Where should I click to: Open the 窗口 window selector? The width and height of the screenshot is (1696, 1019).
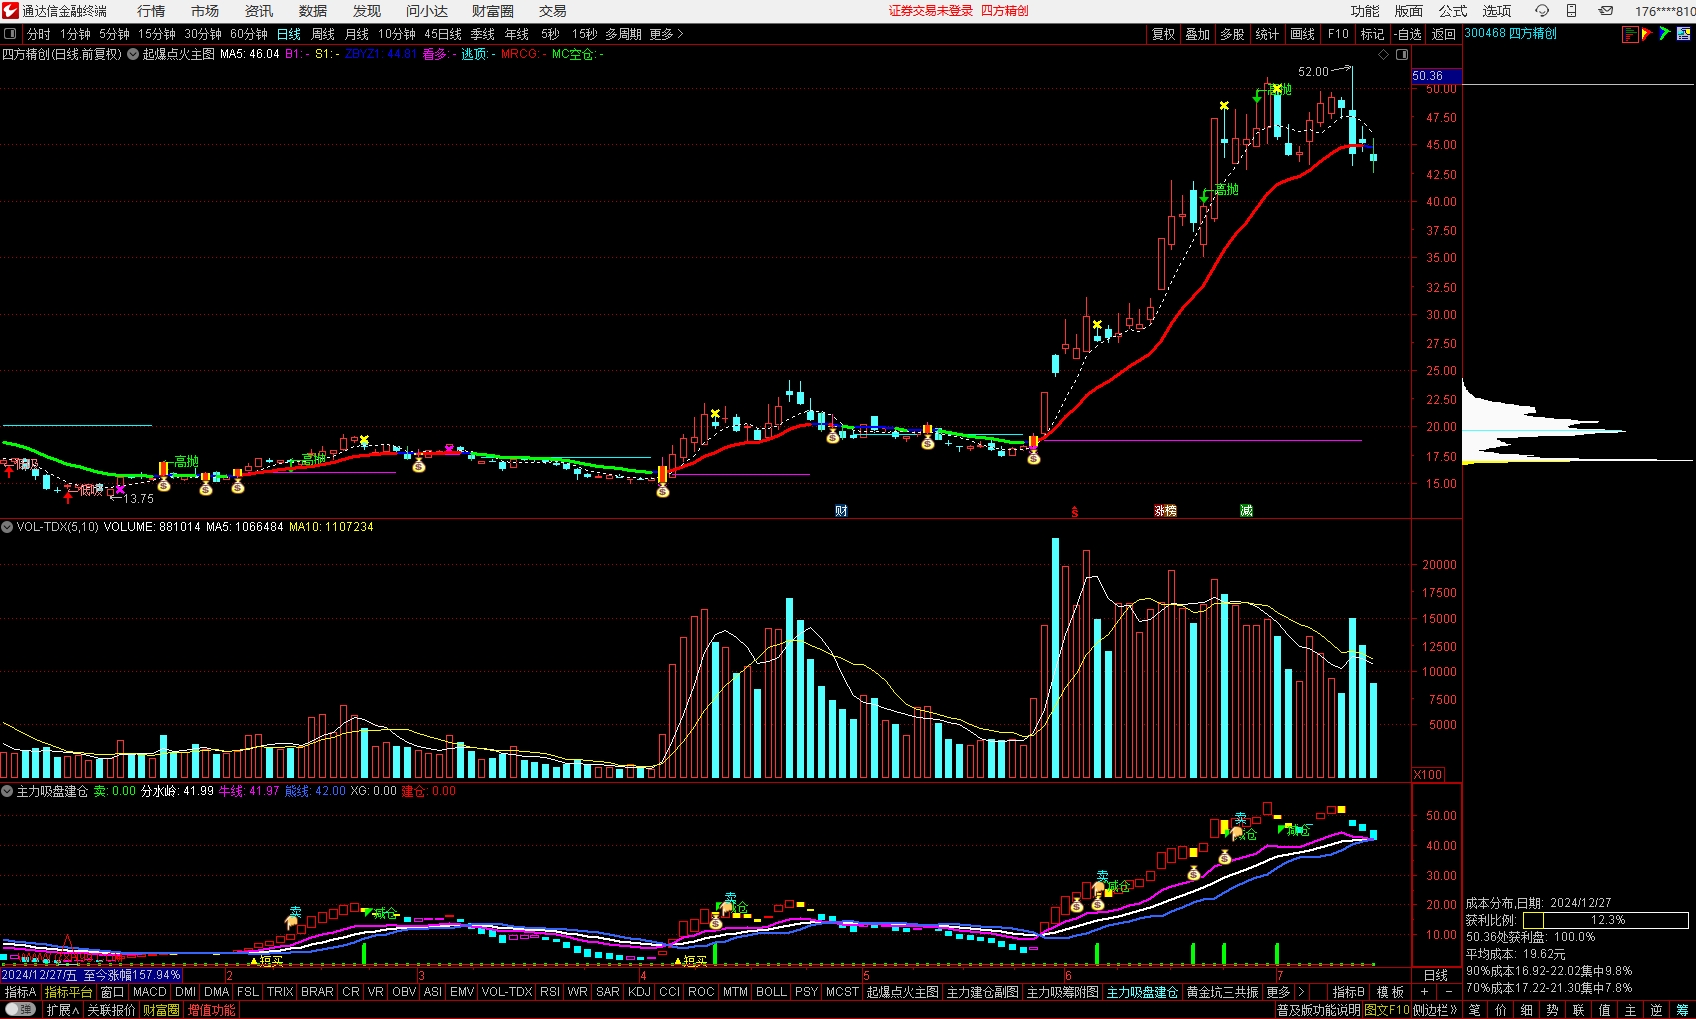click(112, 992)
